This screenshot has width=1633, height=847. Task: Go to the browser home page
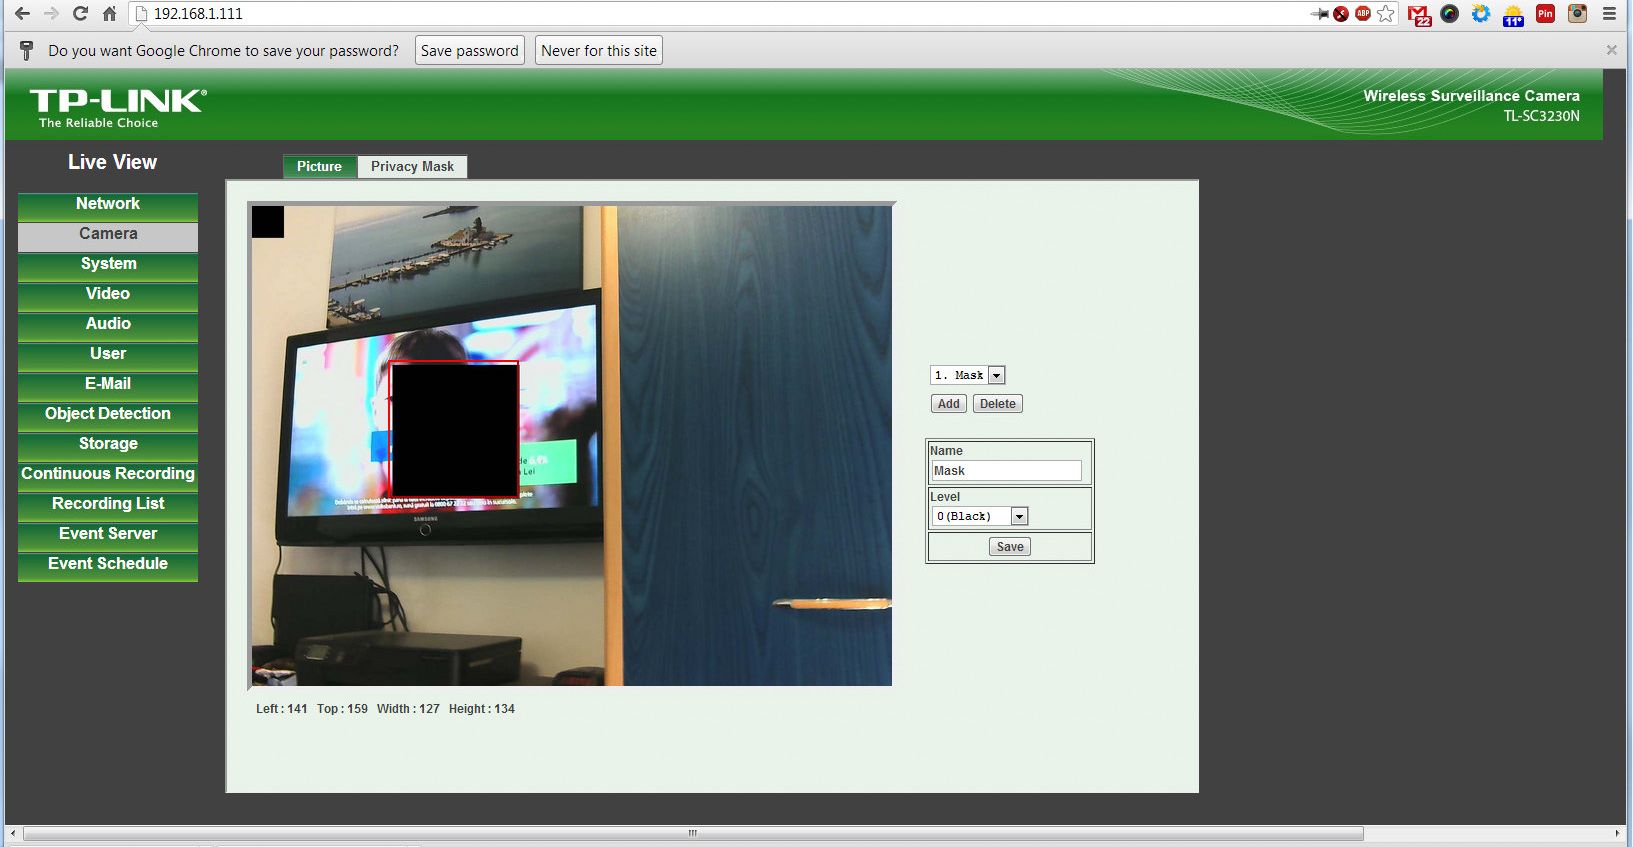(110, 14)
